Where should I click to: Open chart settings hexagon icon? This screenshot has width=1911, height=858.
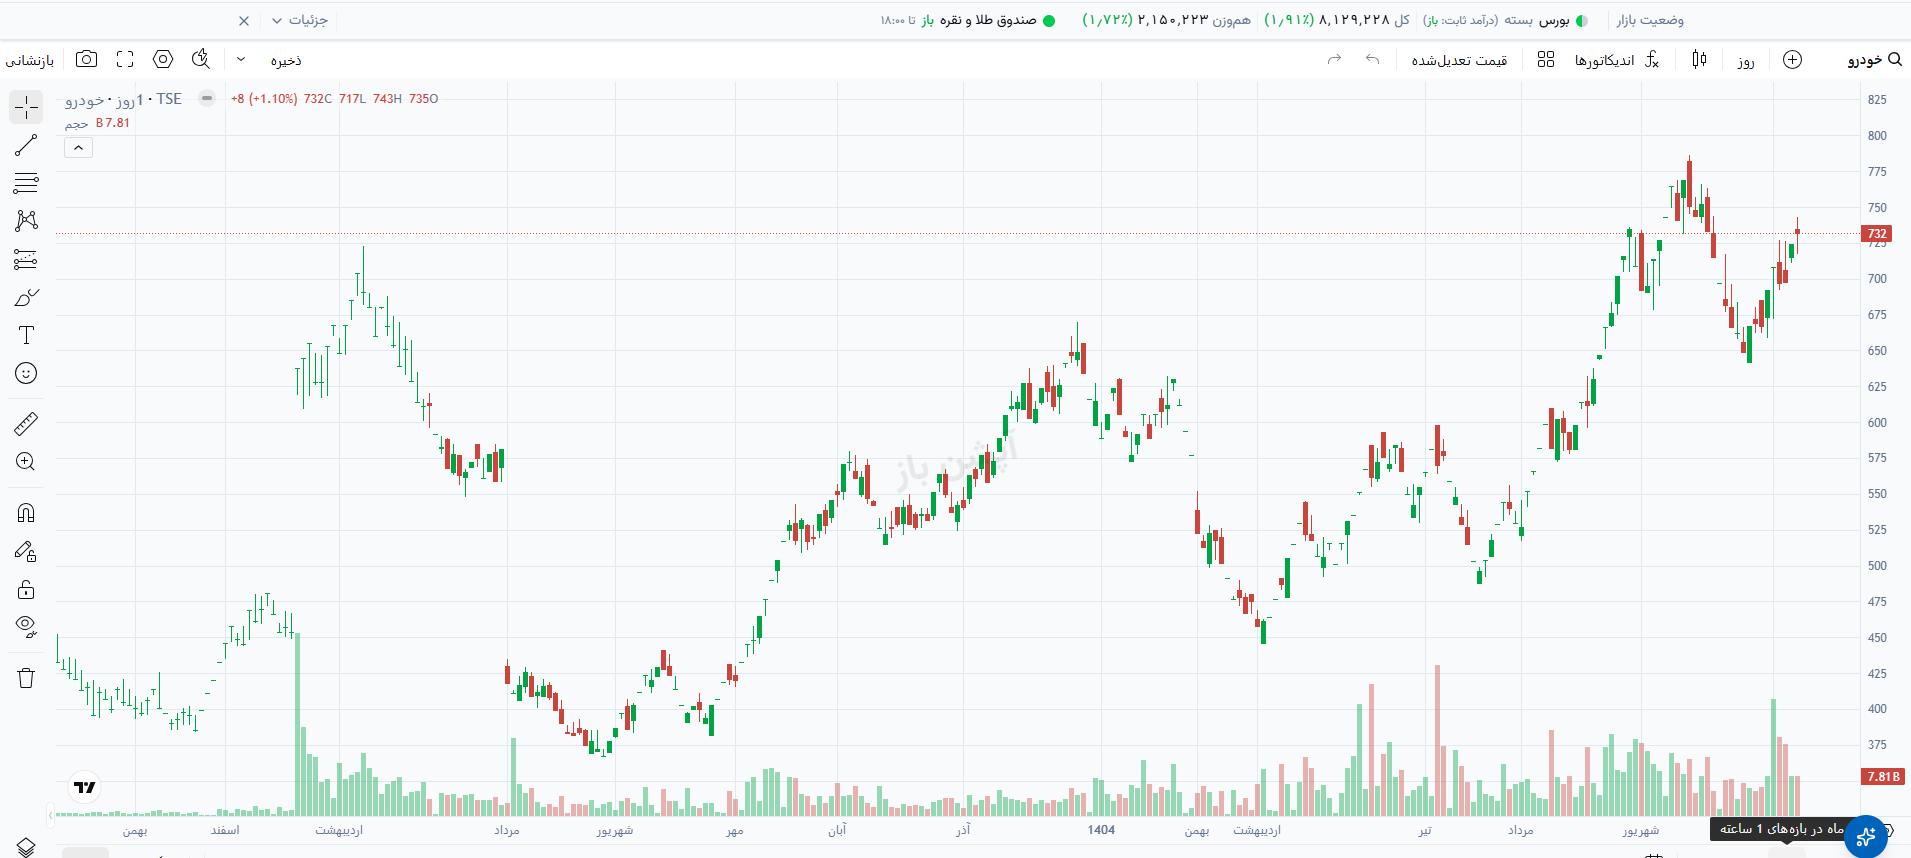163,60
